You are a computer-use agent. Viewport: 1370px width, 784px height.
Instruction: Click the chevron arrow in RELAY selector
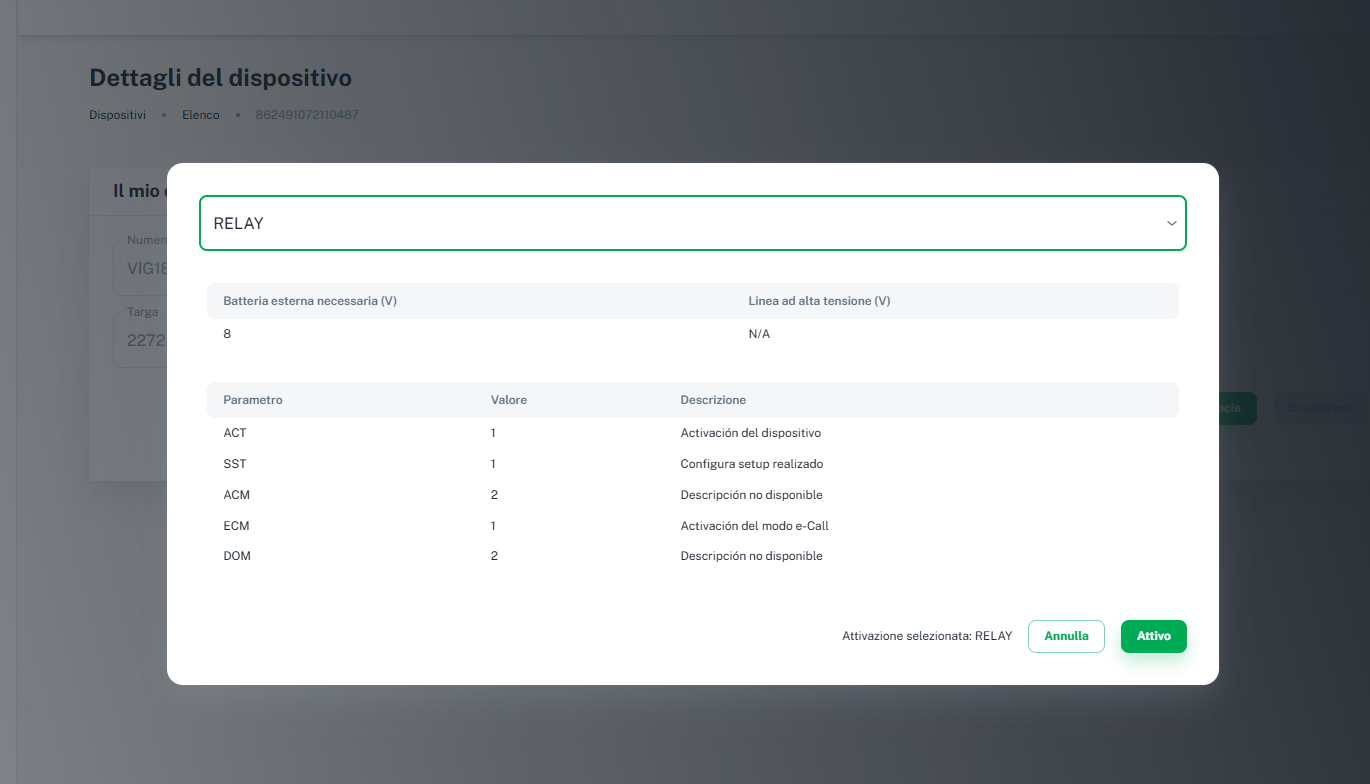point(1171,223)
